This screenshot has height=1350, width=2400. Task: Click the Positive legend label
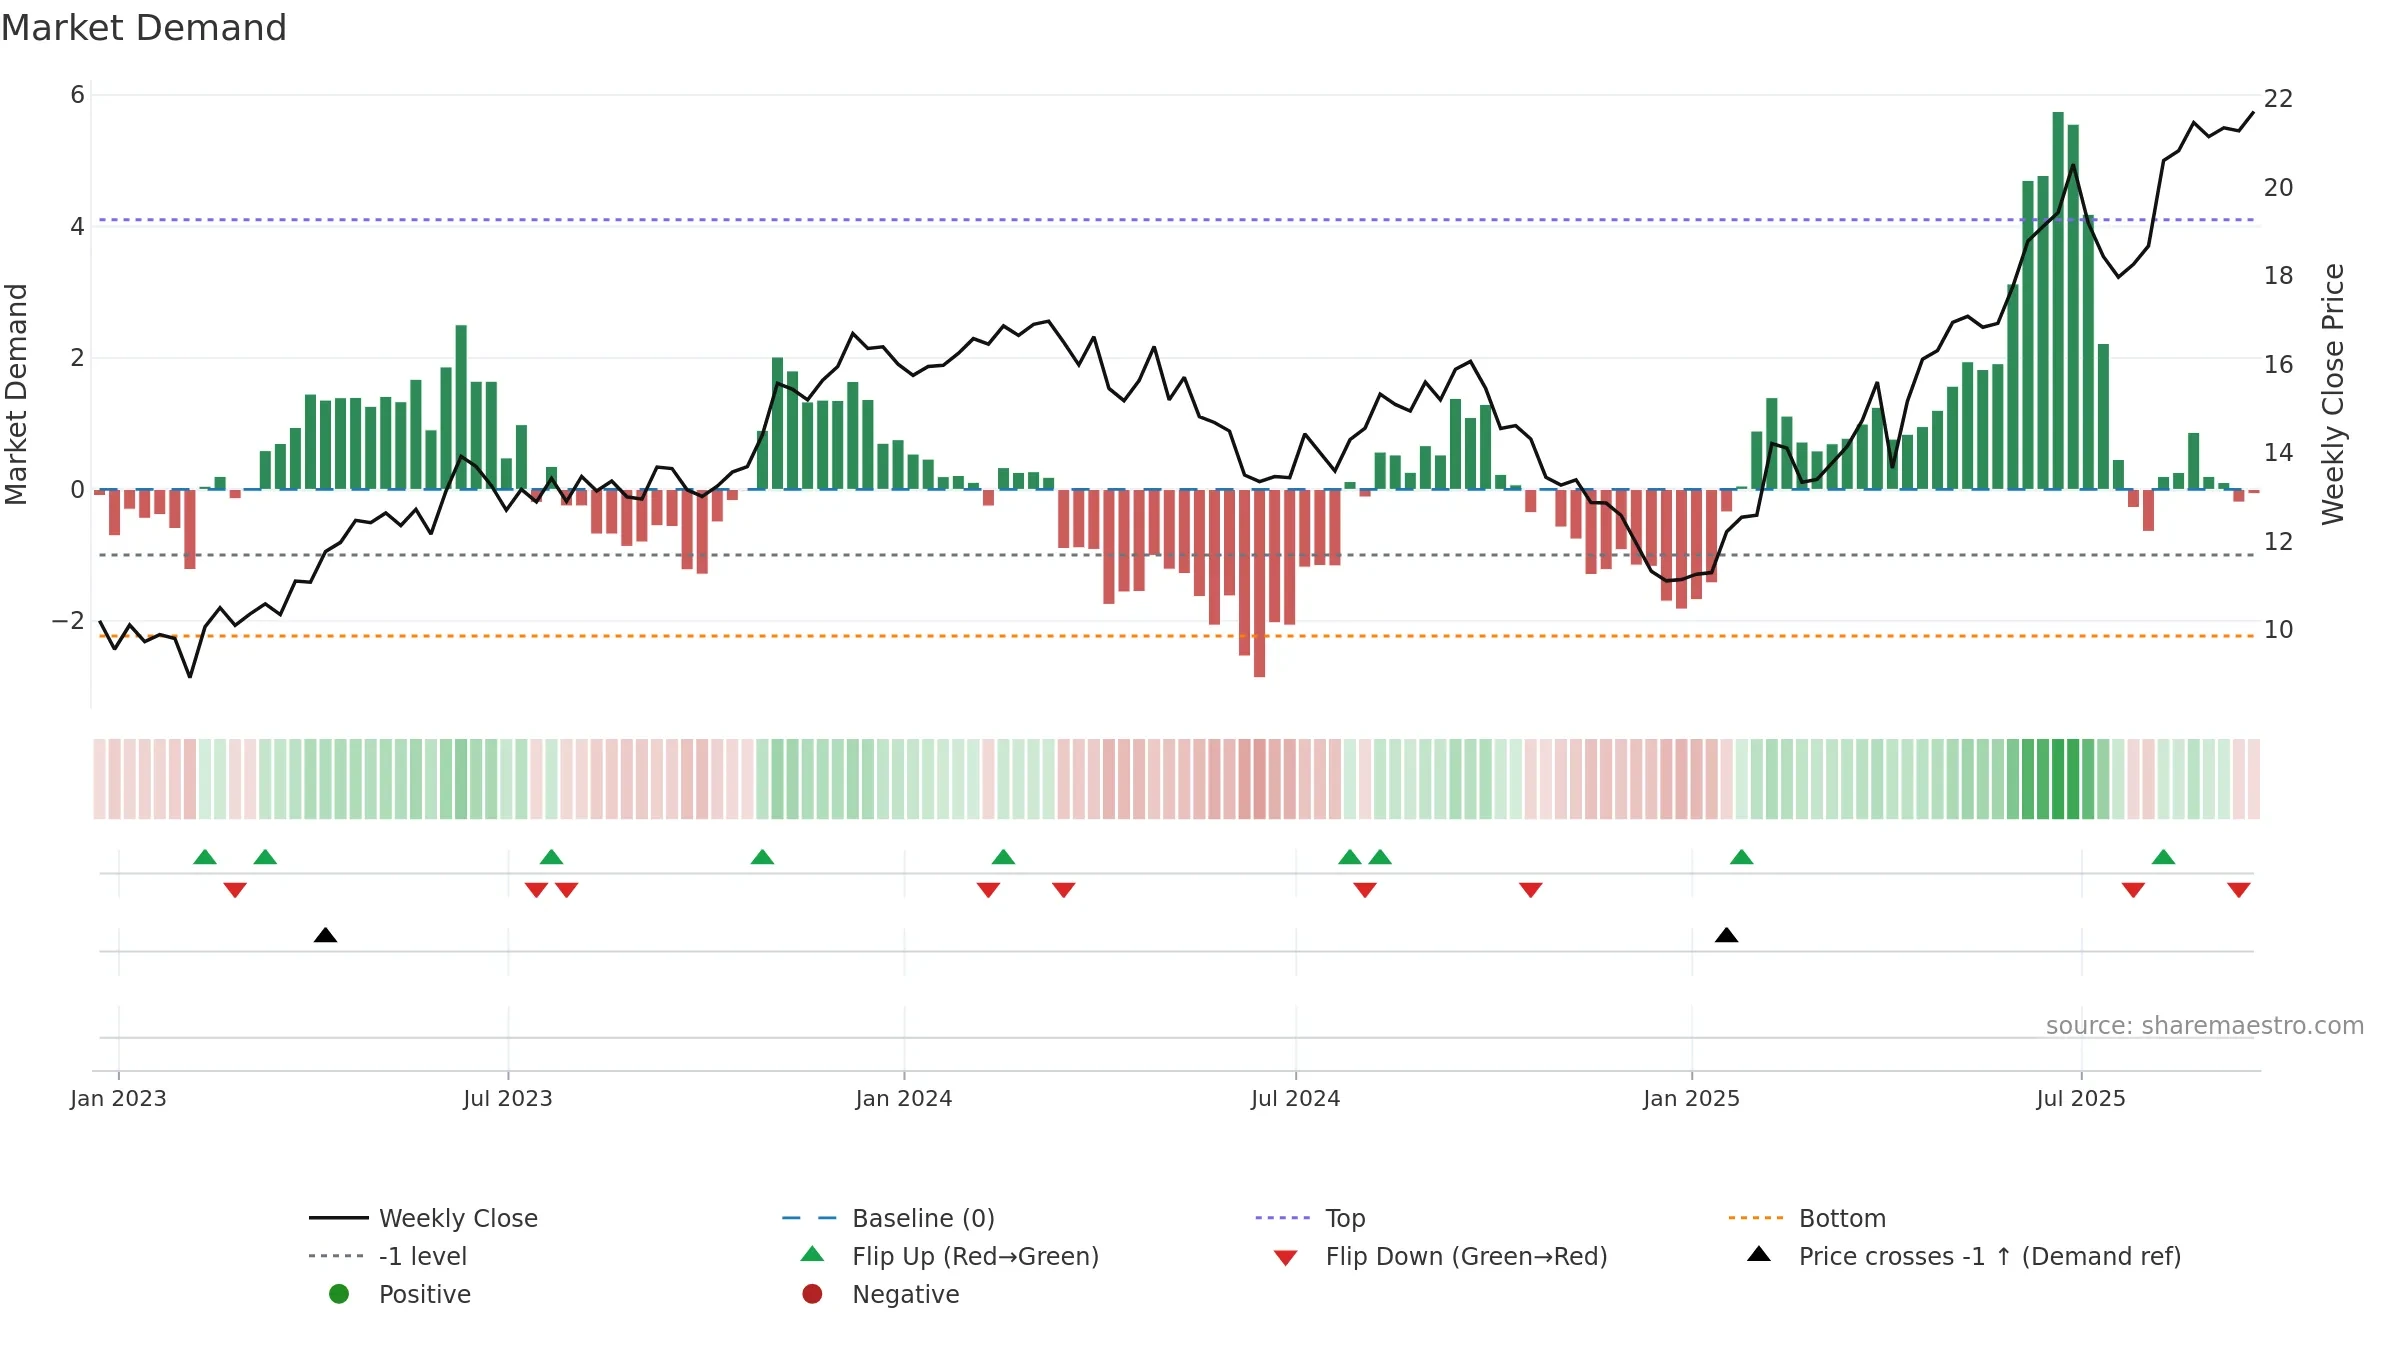(x=424, y=1294)
